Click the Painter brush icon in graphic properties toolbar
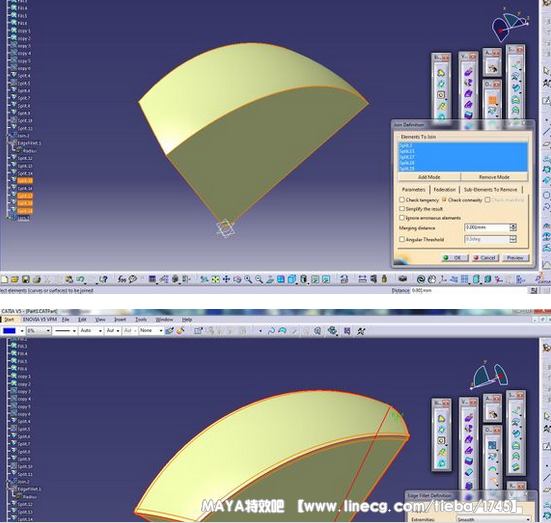This screenshot has height=523, width=551. click(169, 331)
